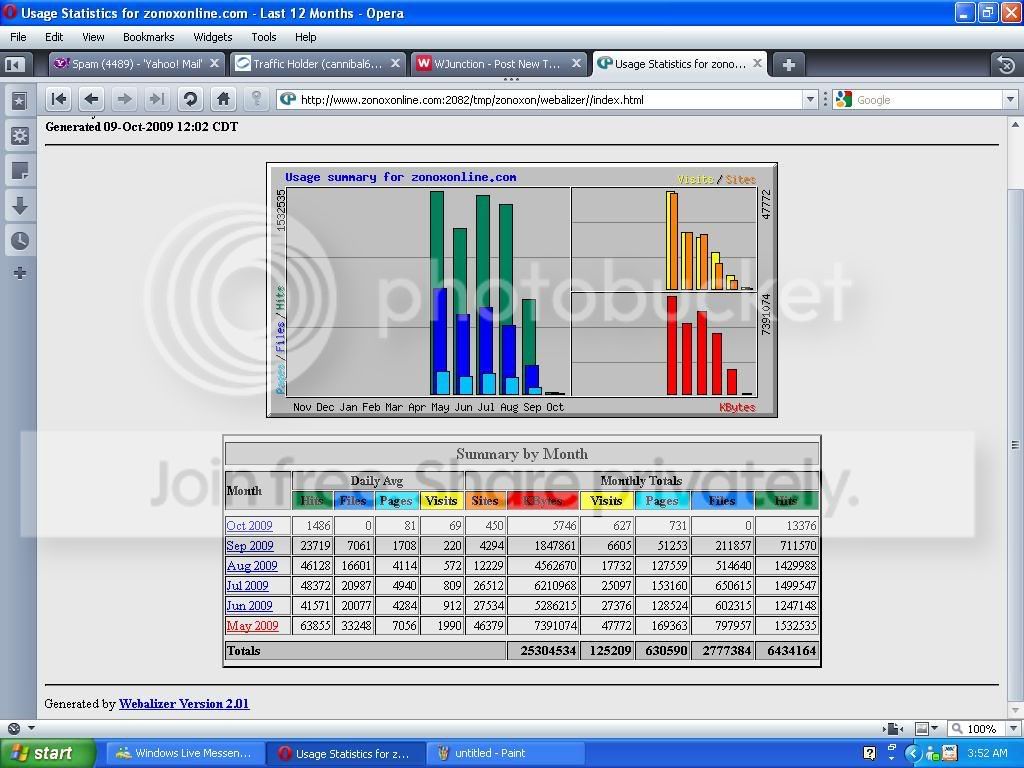1024x768 pixels.
Task: Click the Back arrow button
Action: pos(91,99)
